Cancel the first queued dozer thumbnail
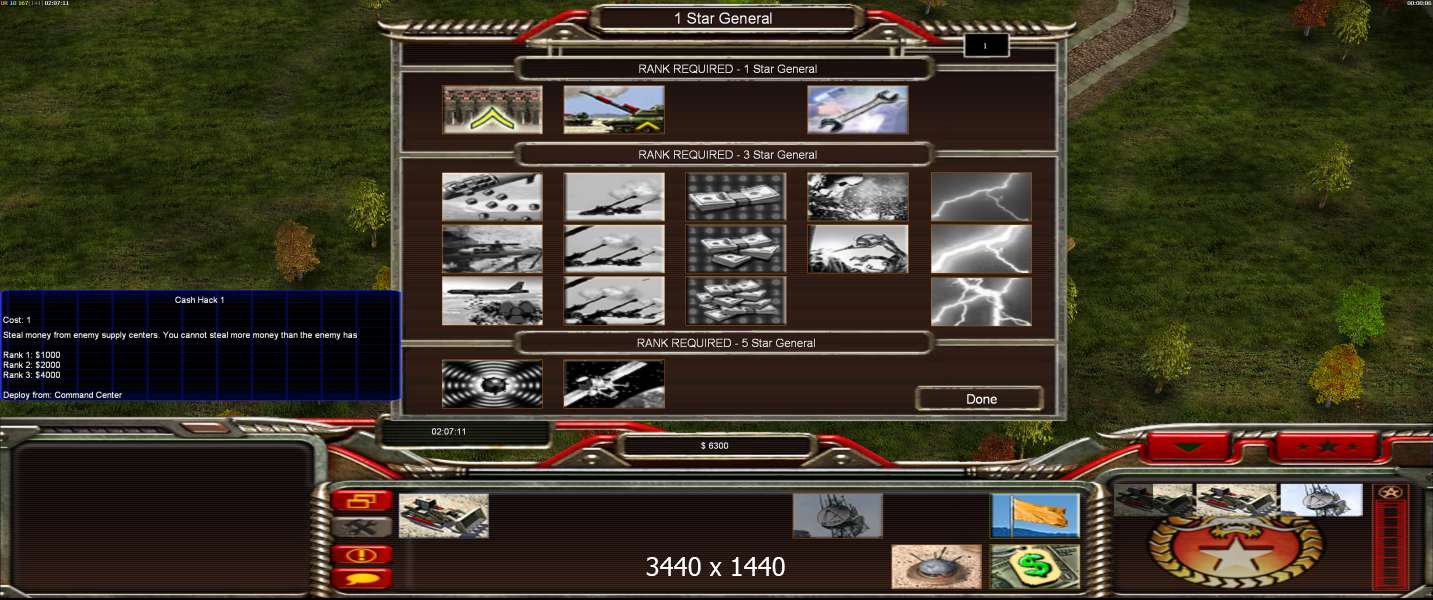1433x600 pixels. pyautogui.click(x=1154, y=500)
